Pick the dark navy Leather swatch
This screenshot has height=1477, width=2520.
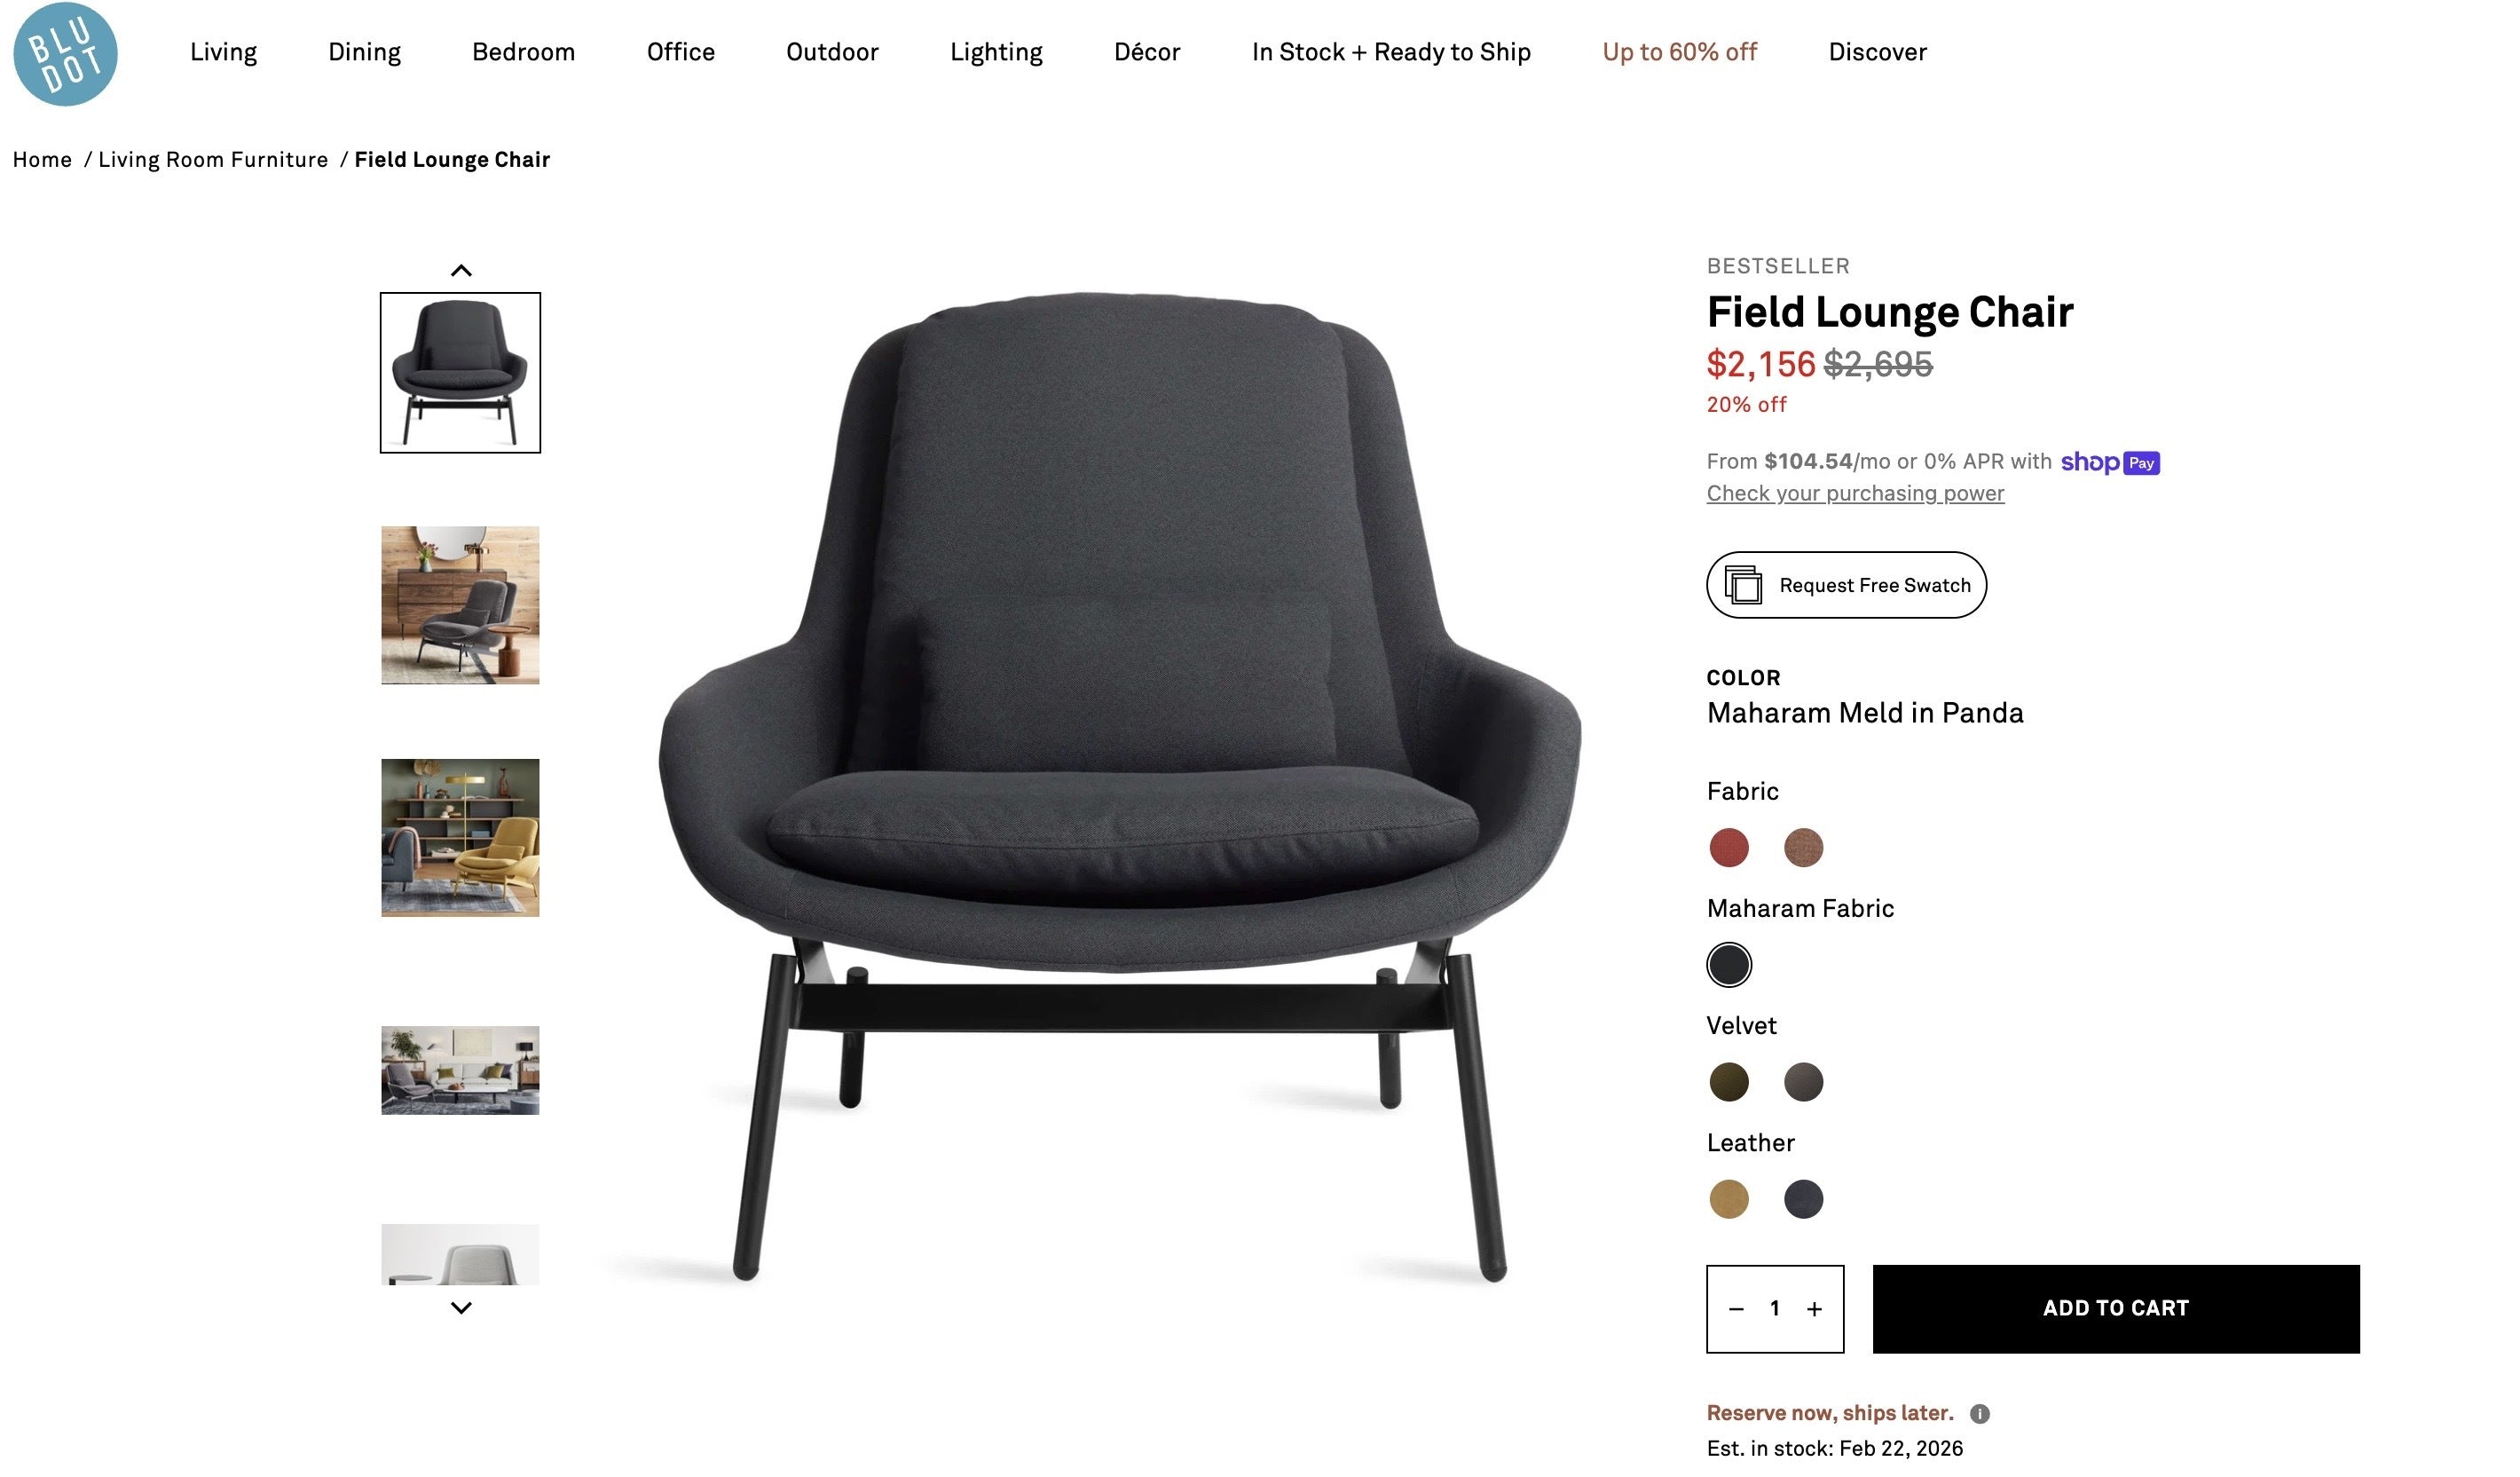point(1803,1199)
